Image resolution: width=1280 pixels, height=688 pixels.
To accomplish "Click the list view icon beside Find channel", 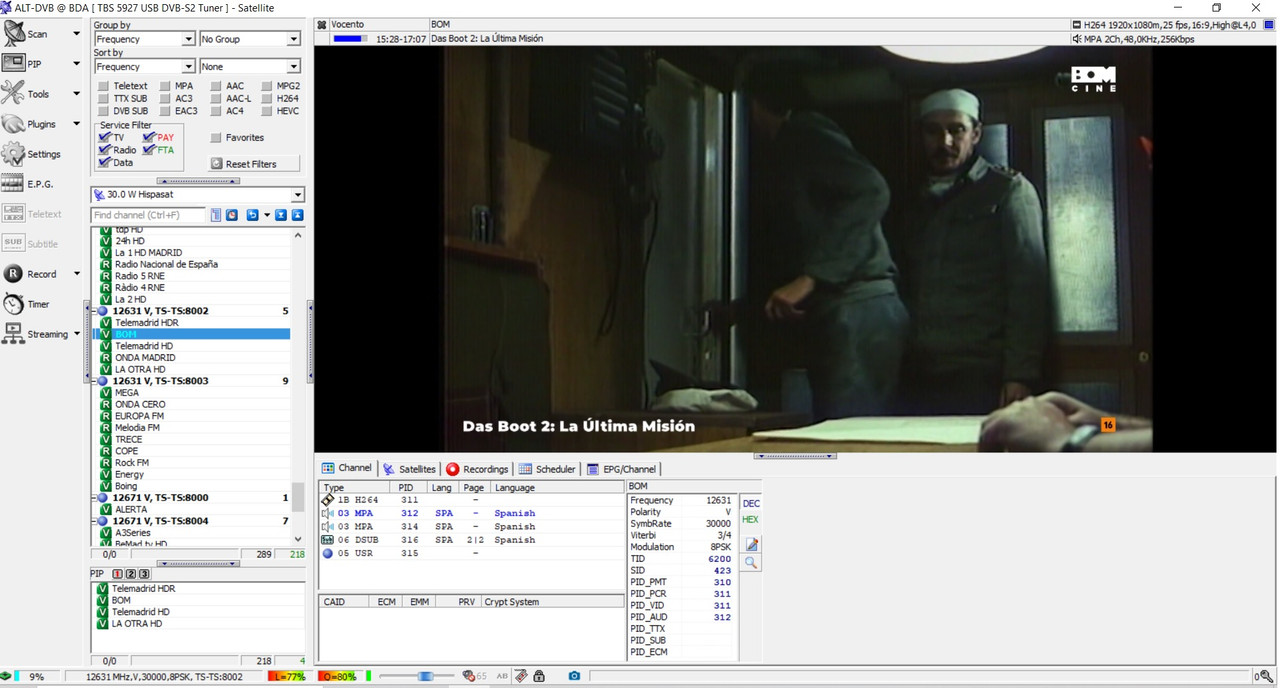I will pos(215,215).
